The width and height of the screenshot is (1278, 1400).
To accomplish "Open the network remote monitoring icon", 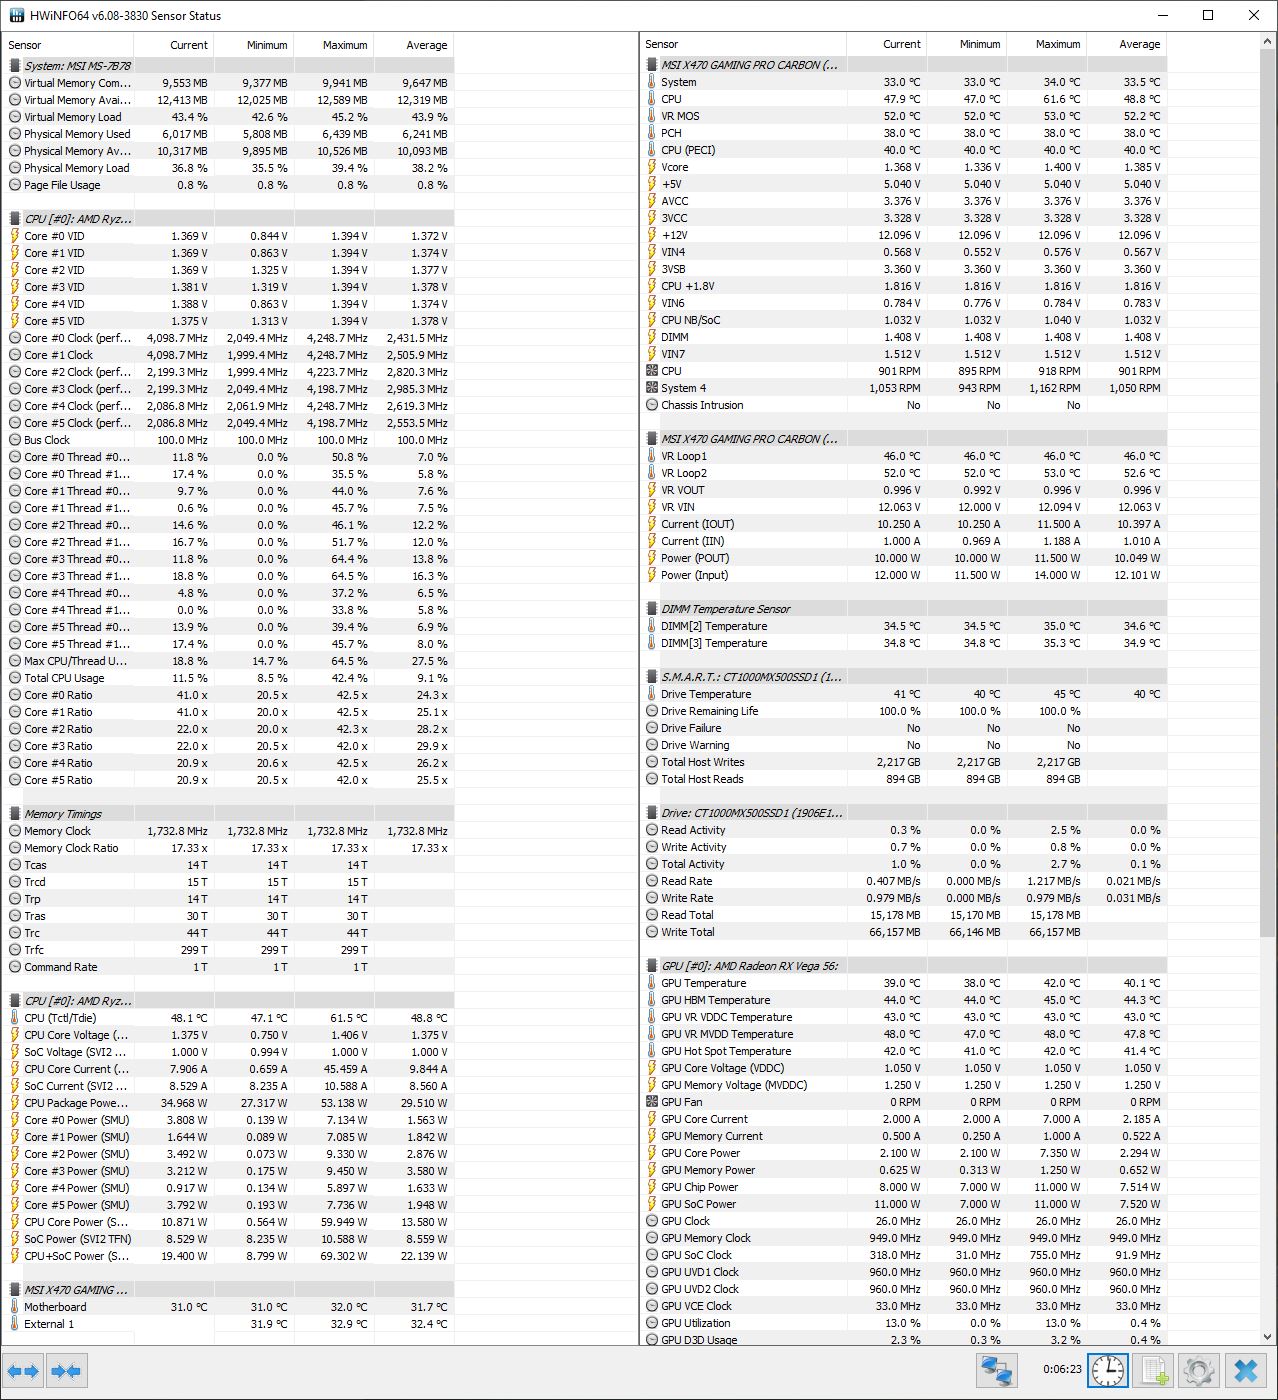I will click(x=996, y=1370).
